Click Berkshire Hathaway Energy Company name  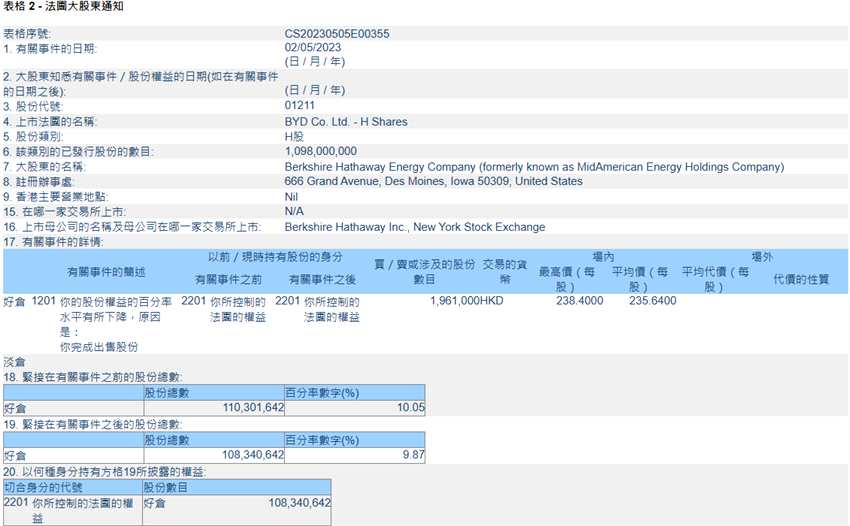tap(534, 166)
